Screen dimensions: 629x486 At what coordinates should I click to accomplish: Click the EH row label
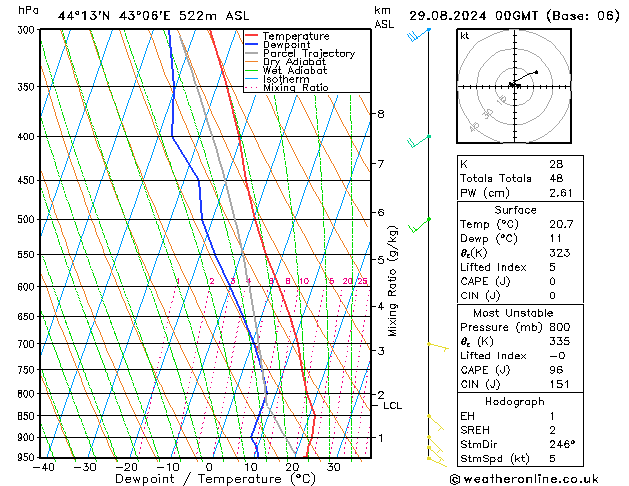click(467, 416)
